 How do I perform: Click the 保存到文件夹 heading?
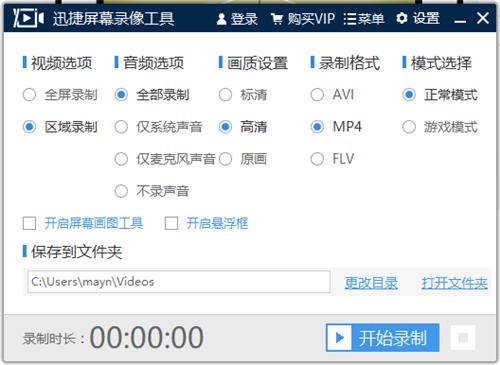tap(77, 252)
